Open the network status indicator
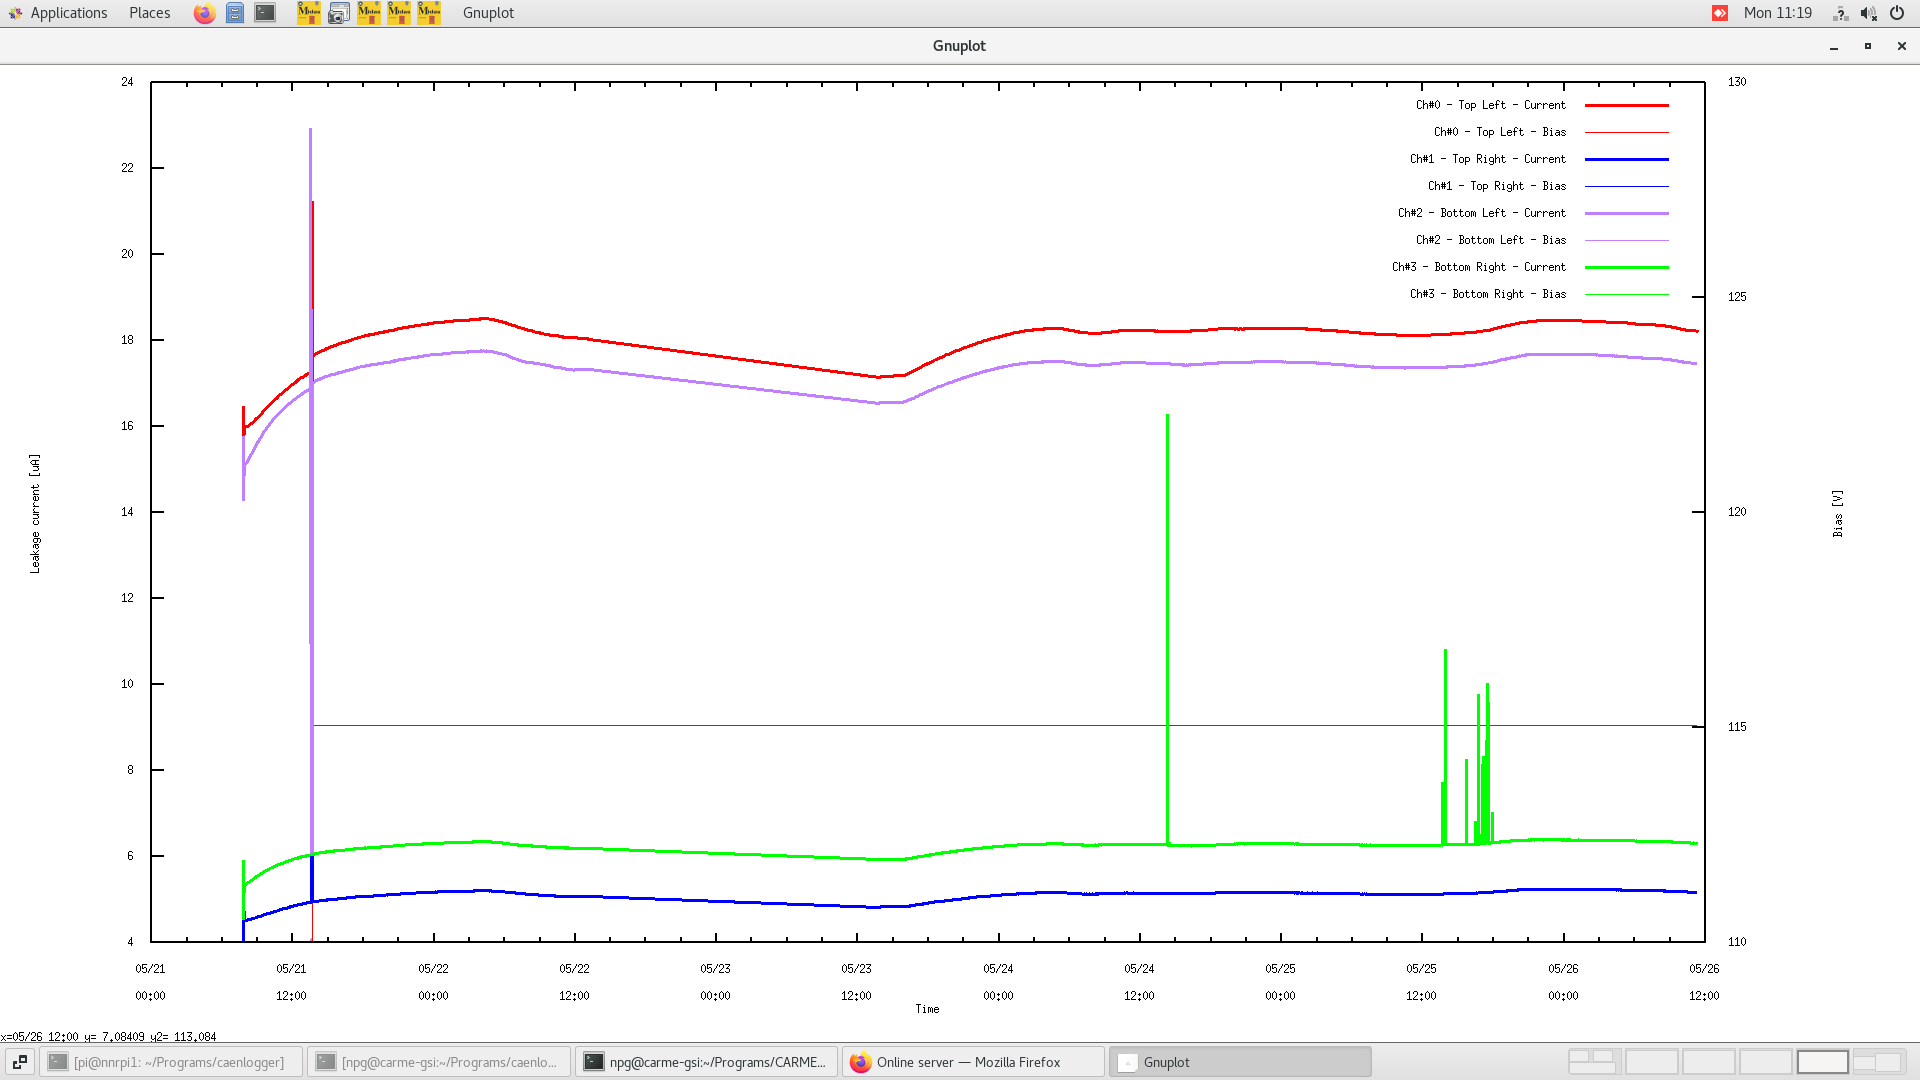The height and width of the screenshot is (1080, 1920). [1840, 13]
